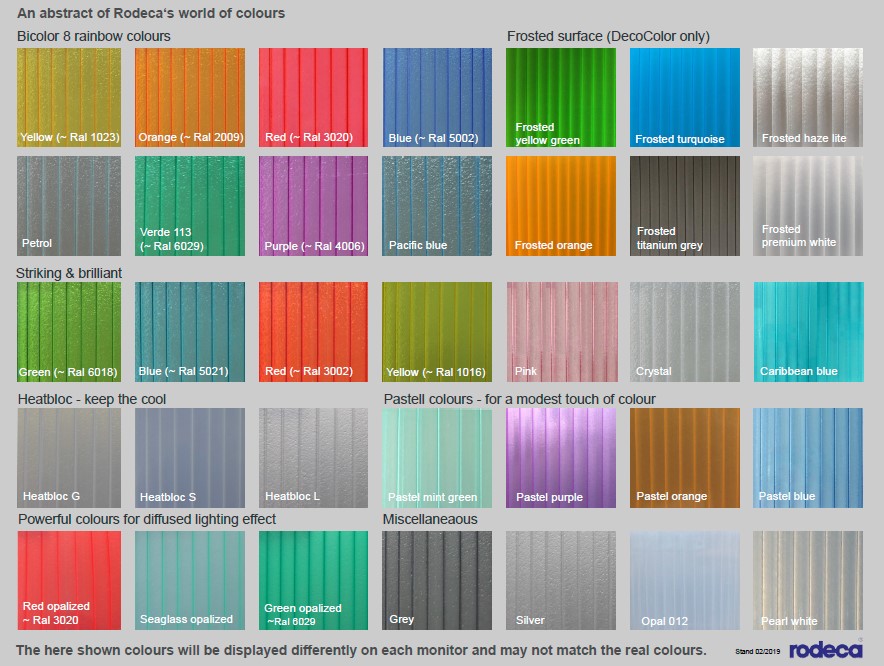Select the Pink colour swatch
Viewport: 884px width, 666px height.
562,332
